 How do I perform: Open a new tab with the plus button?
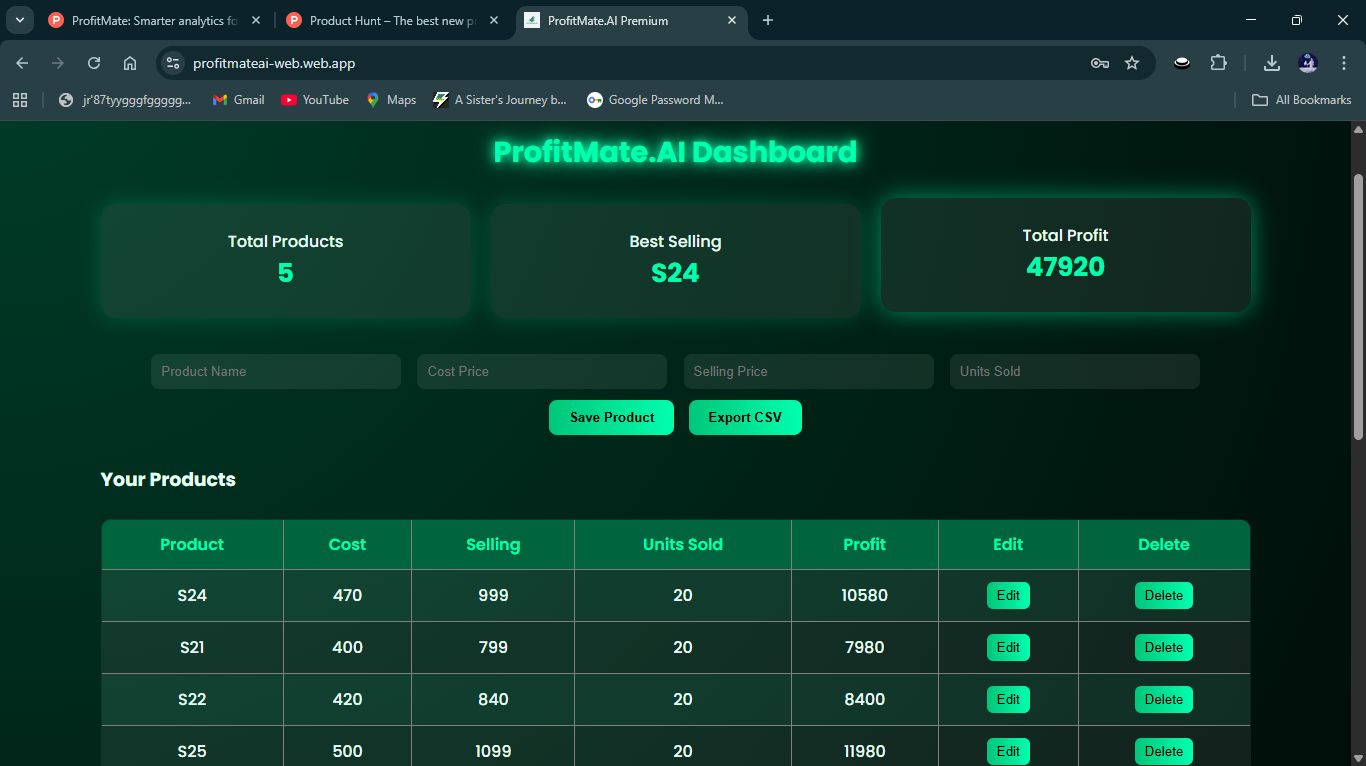click(768, 20)
